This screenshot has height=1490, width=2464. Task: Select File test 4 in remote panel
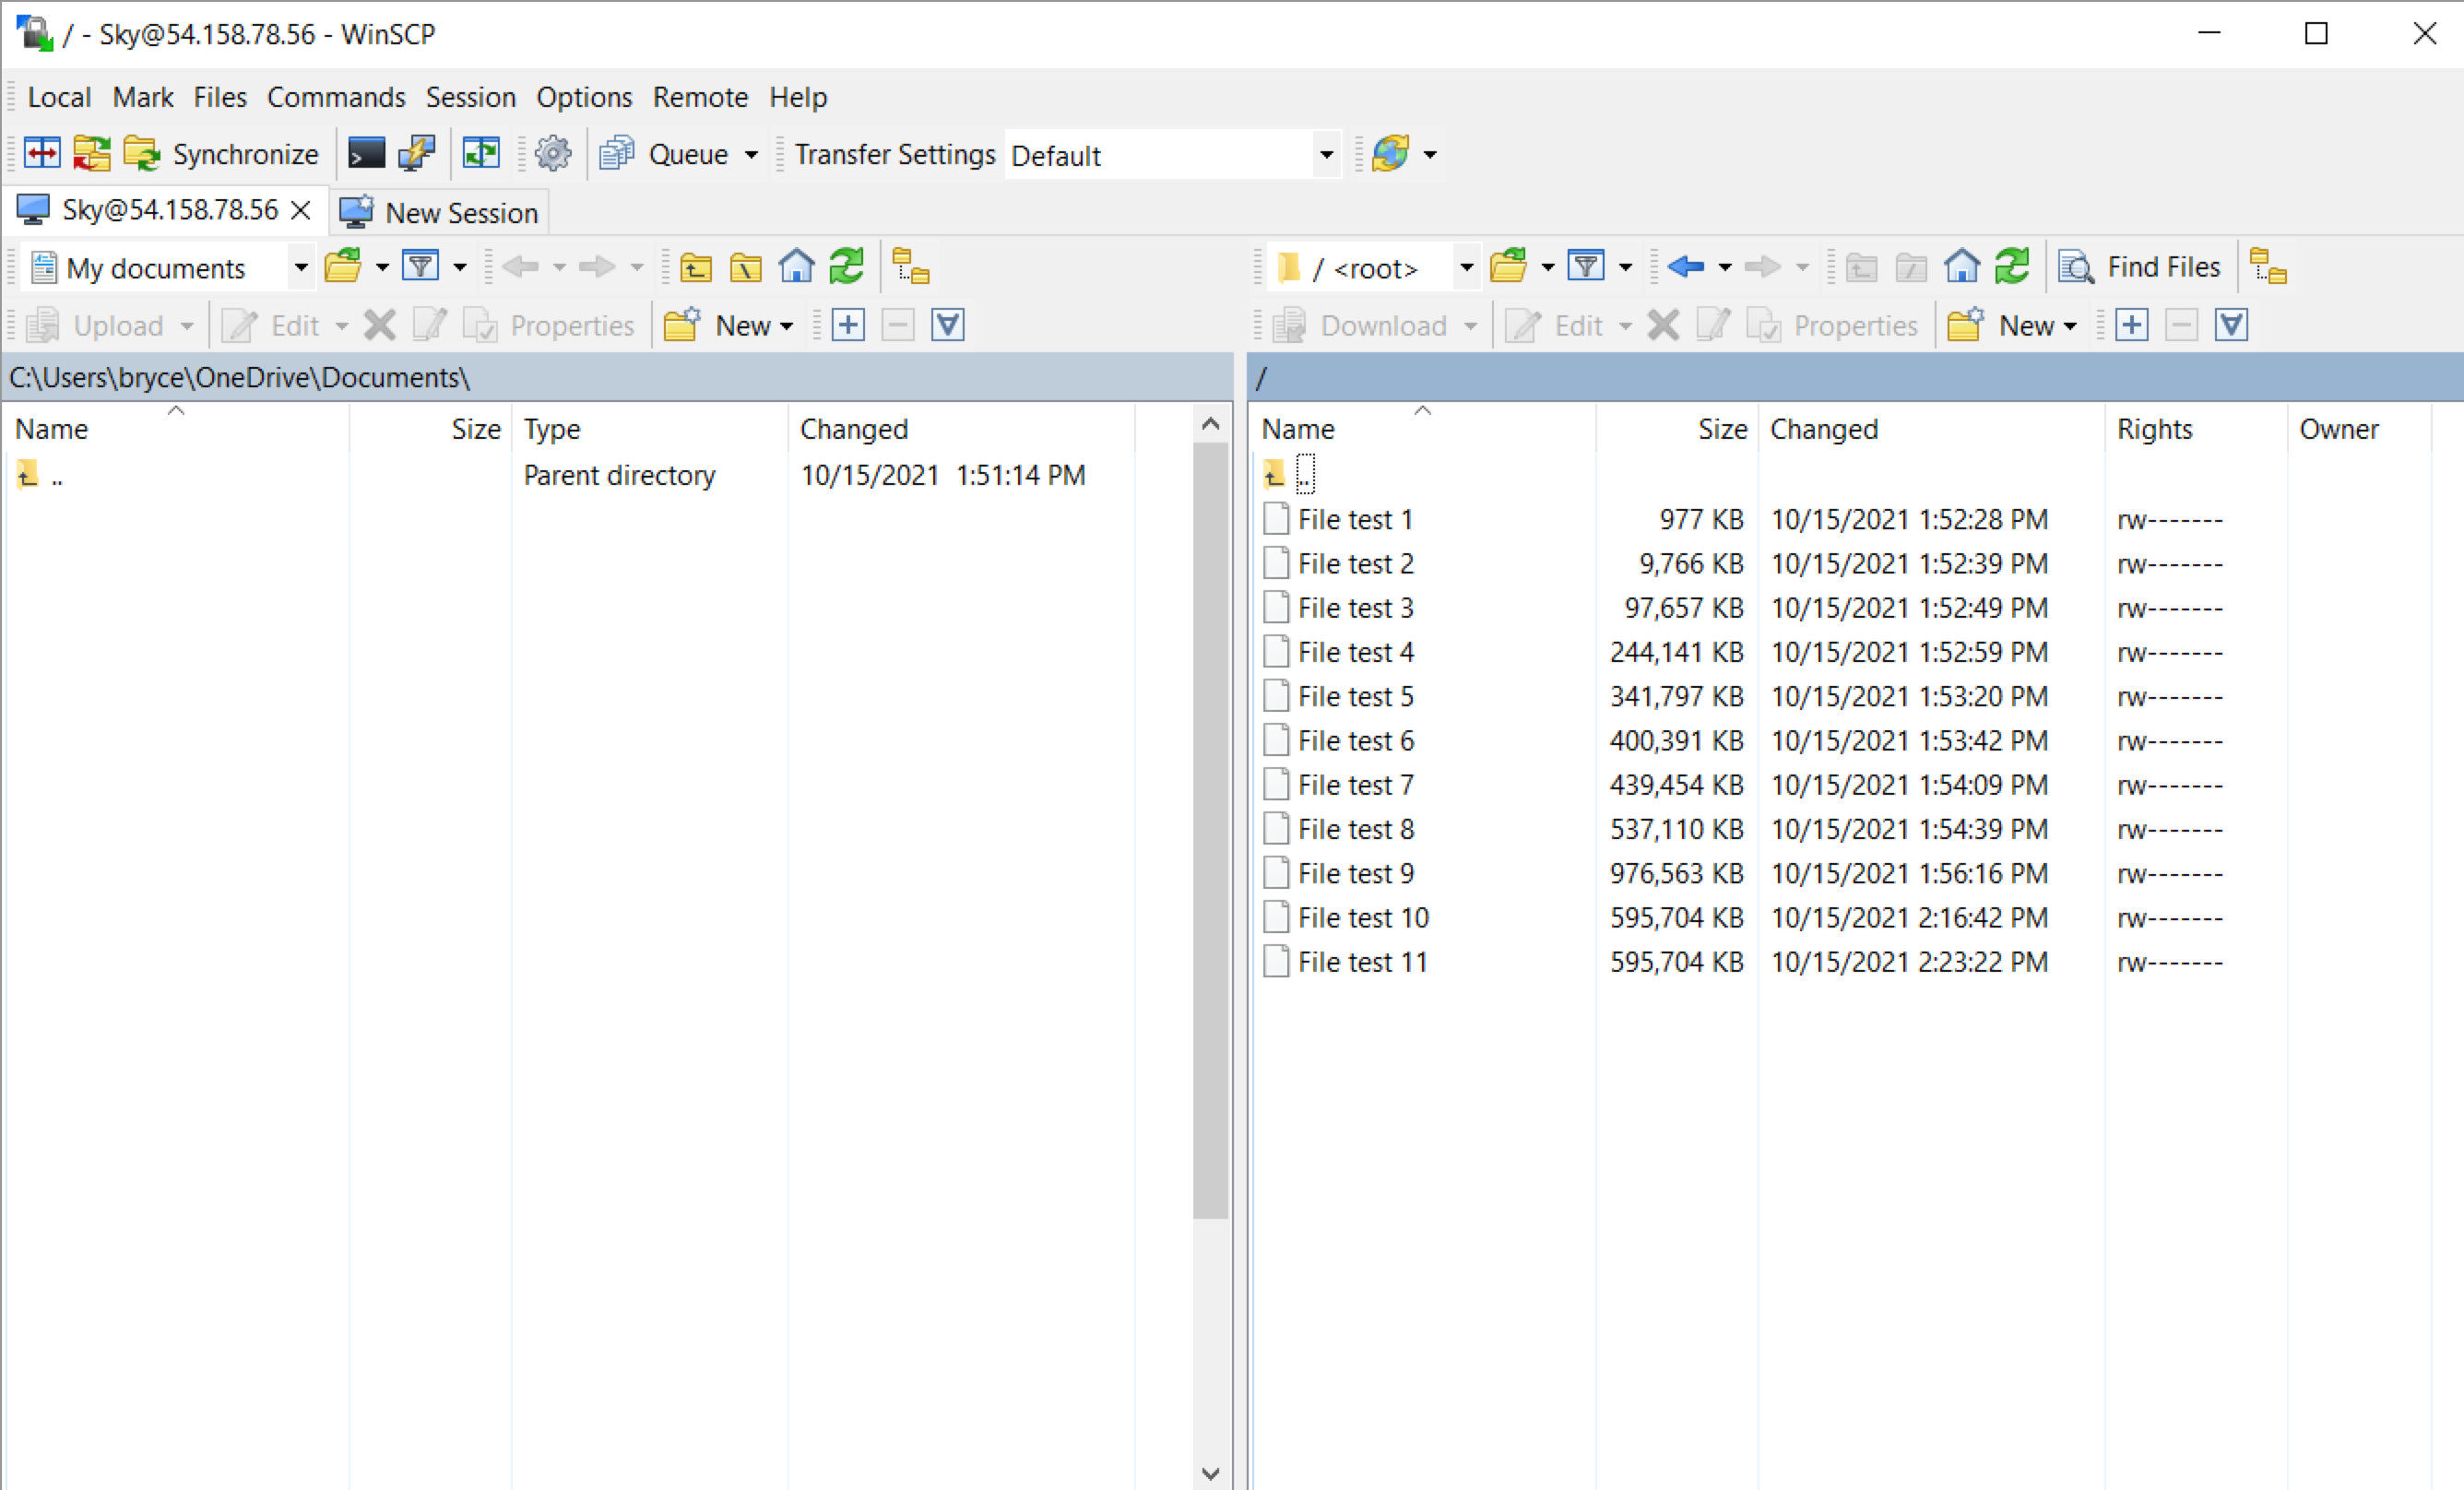(1356, 652)
